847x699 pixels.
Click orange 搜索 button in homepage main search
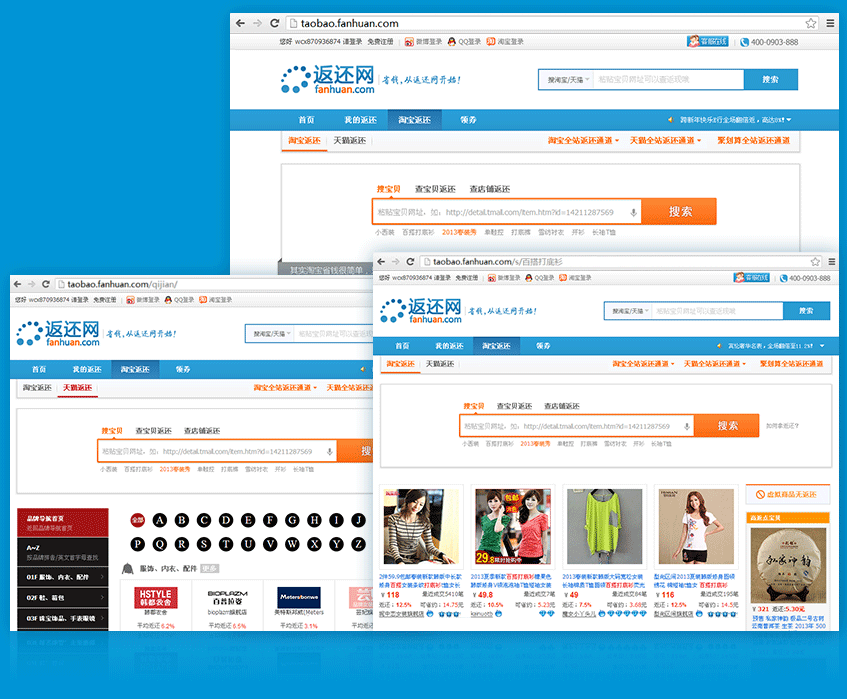point(680,211)
